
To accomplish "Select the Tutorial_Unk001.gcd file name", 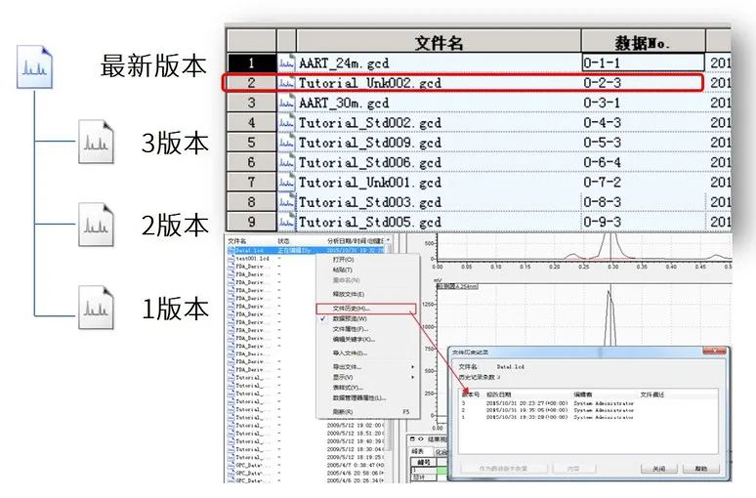I will click(x=370, y=182).
